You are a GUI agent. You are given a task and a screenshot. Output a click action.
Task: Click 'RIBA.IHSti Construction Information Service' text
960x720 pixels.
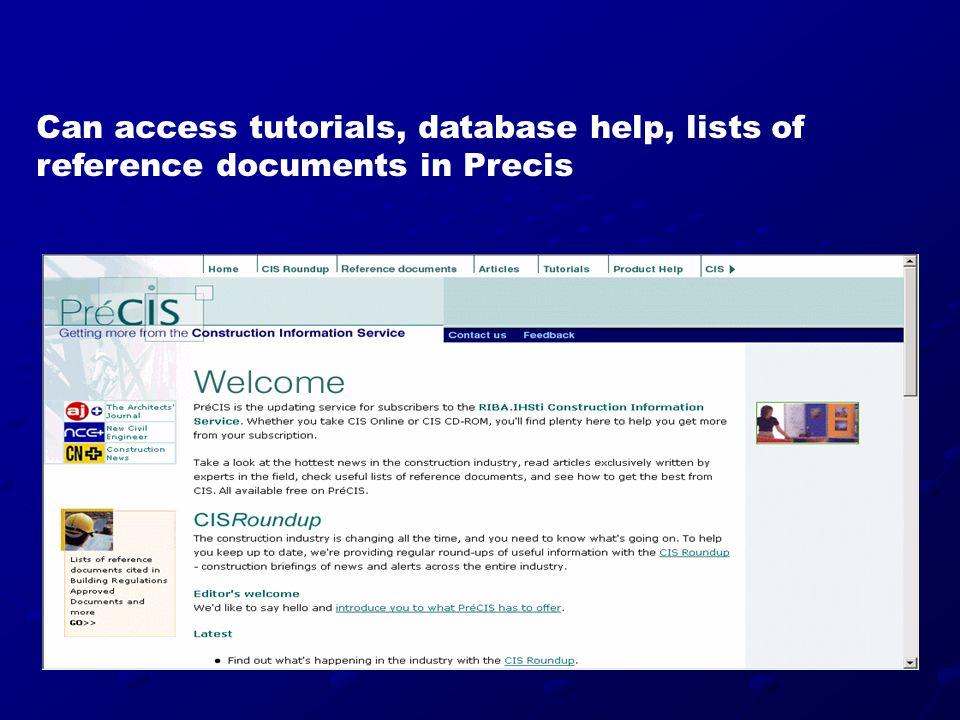448,414
